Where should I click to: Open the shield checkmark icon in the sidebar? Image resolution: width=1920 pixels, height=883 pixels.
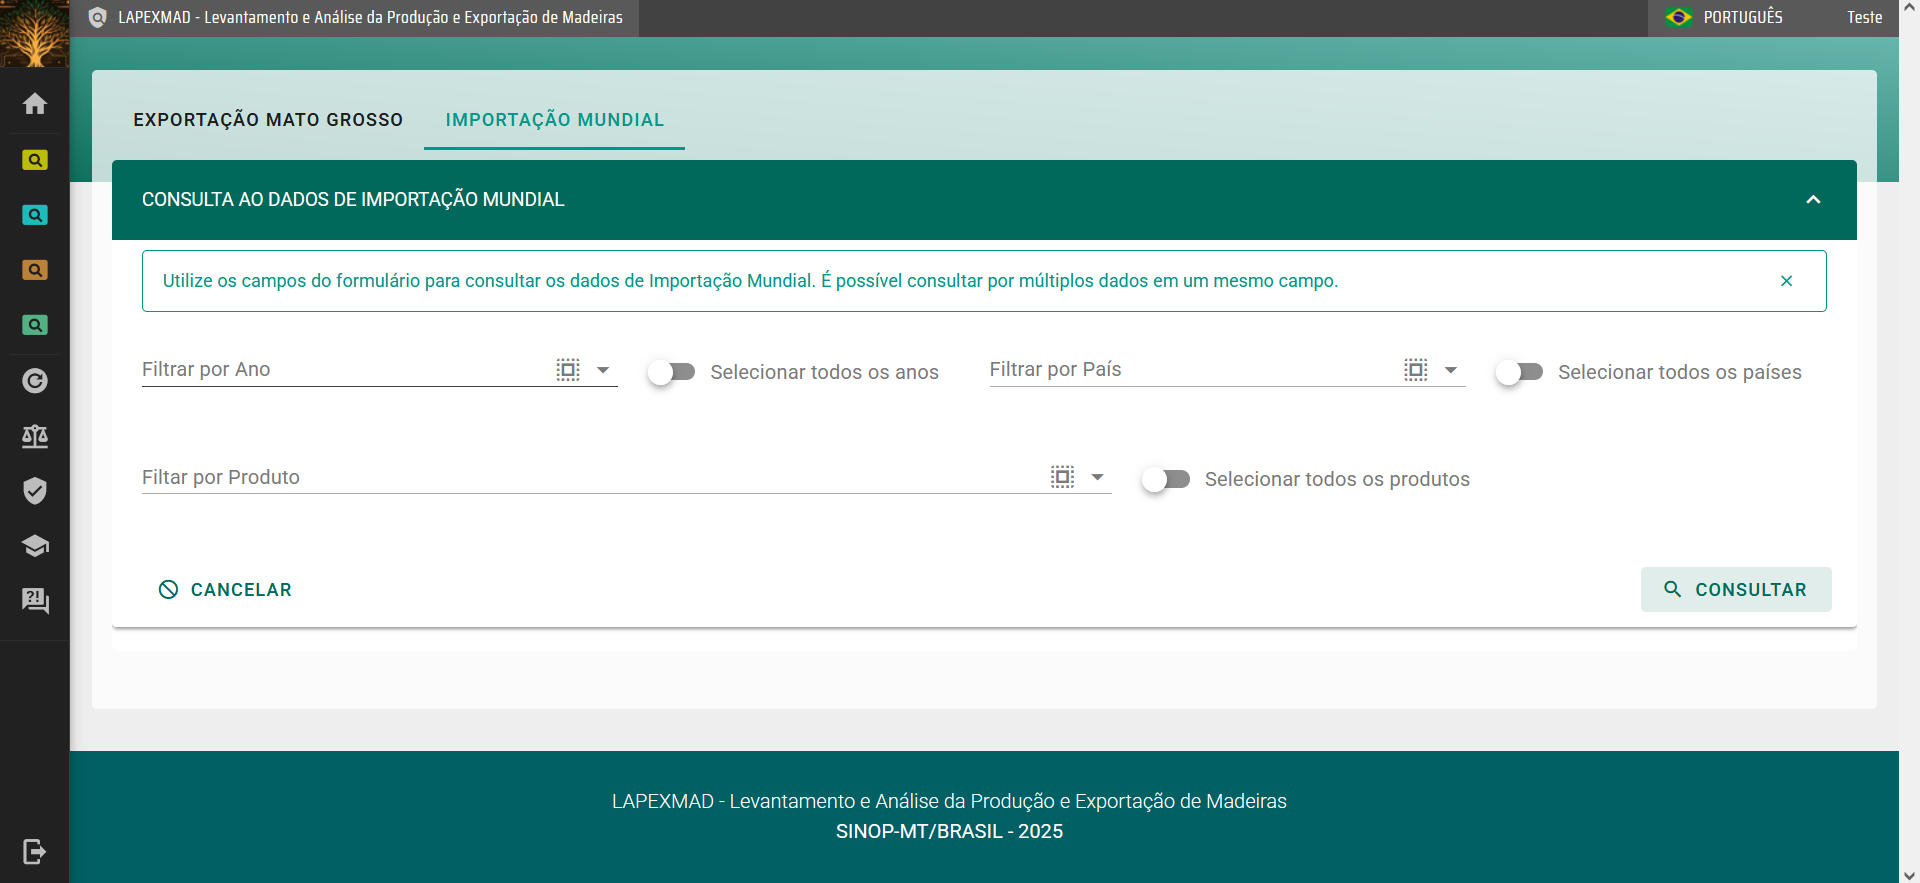coord(35,491)
